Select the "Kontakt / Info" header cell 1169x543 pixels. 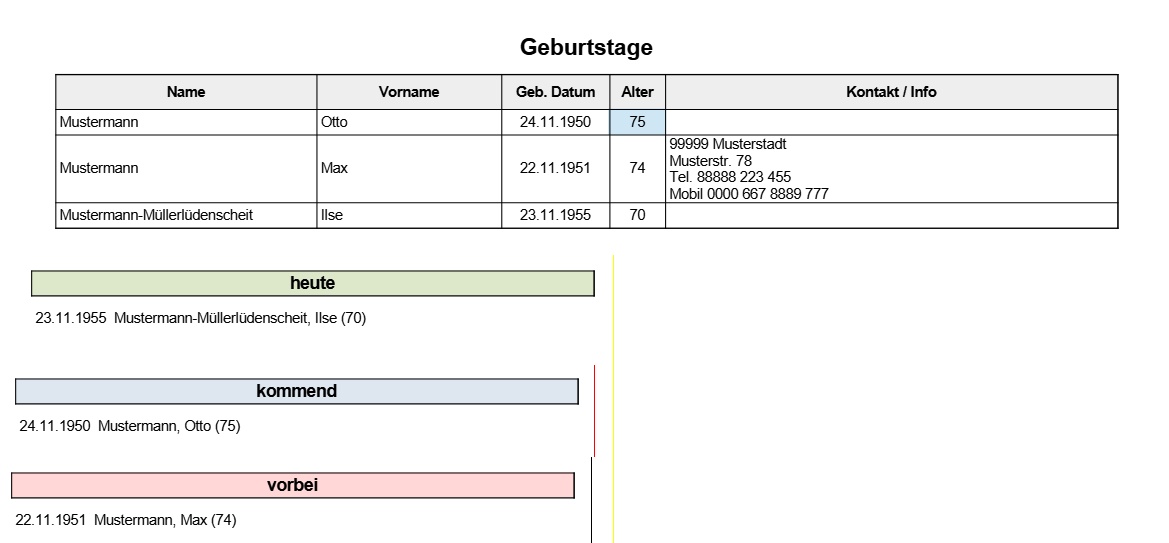click(891, 92)
